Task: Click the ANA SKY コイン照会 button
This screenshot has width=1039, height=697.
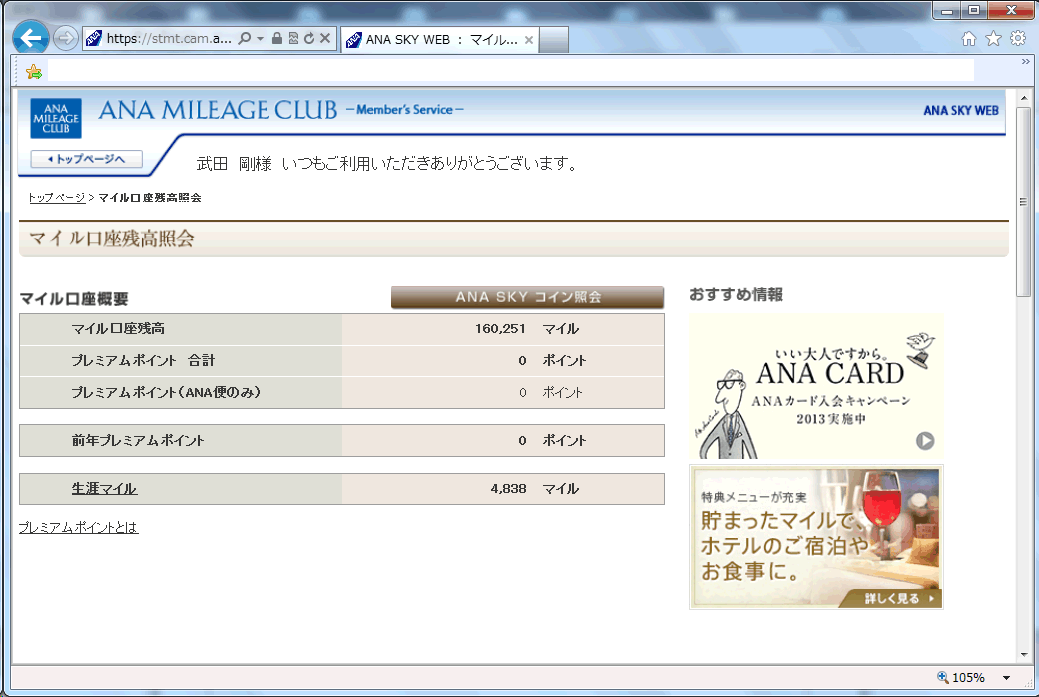Action: point(527,297)
